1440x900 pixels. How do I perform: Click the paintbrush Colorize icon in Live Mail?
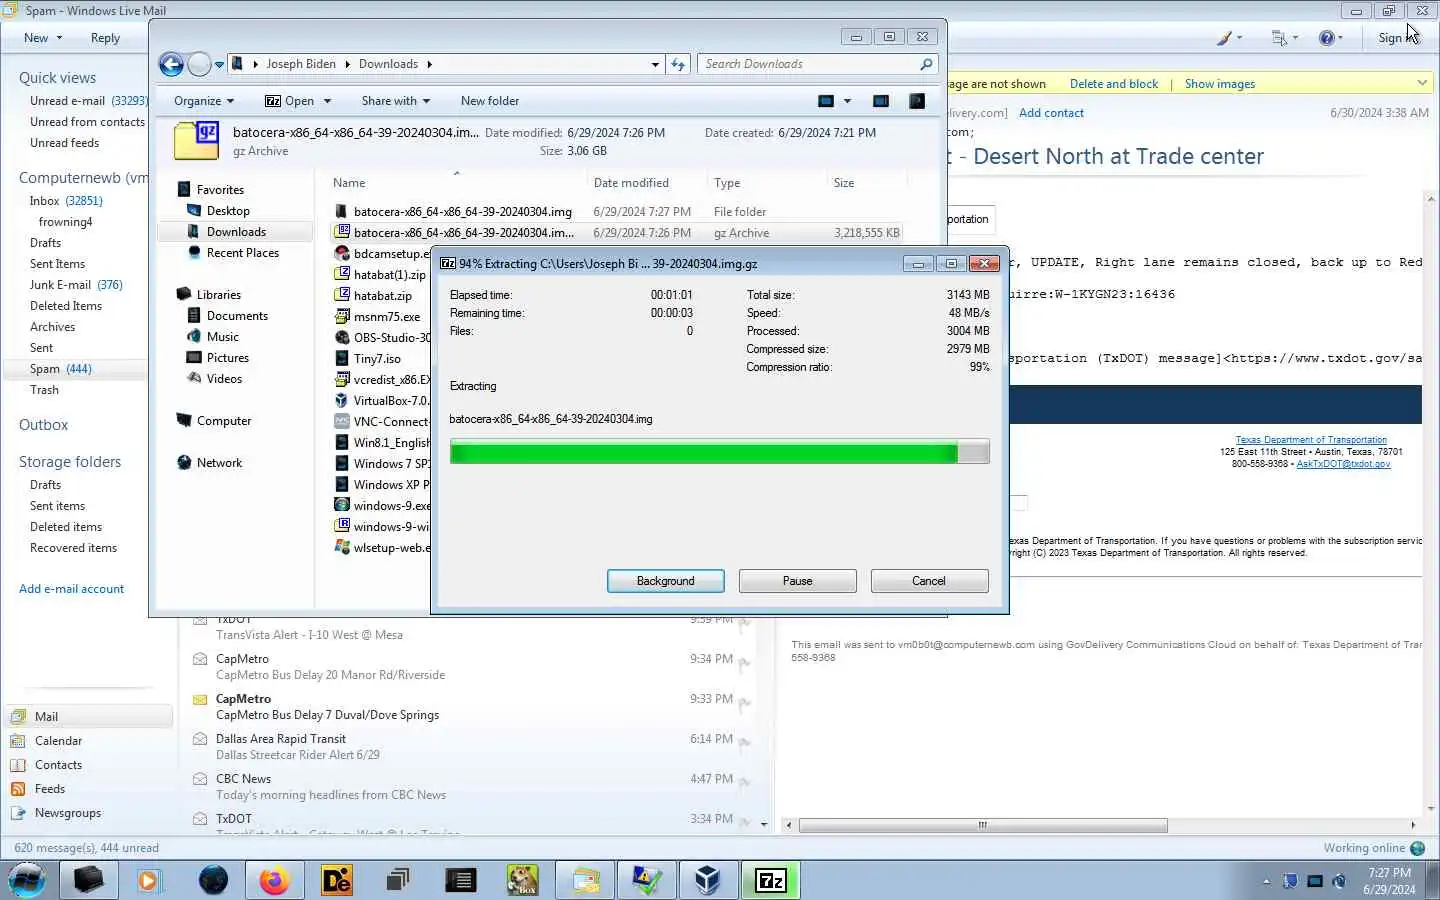click(1224, 38)
